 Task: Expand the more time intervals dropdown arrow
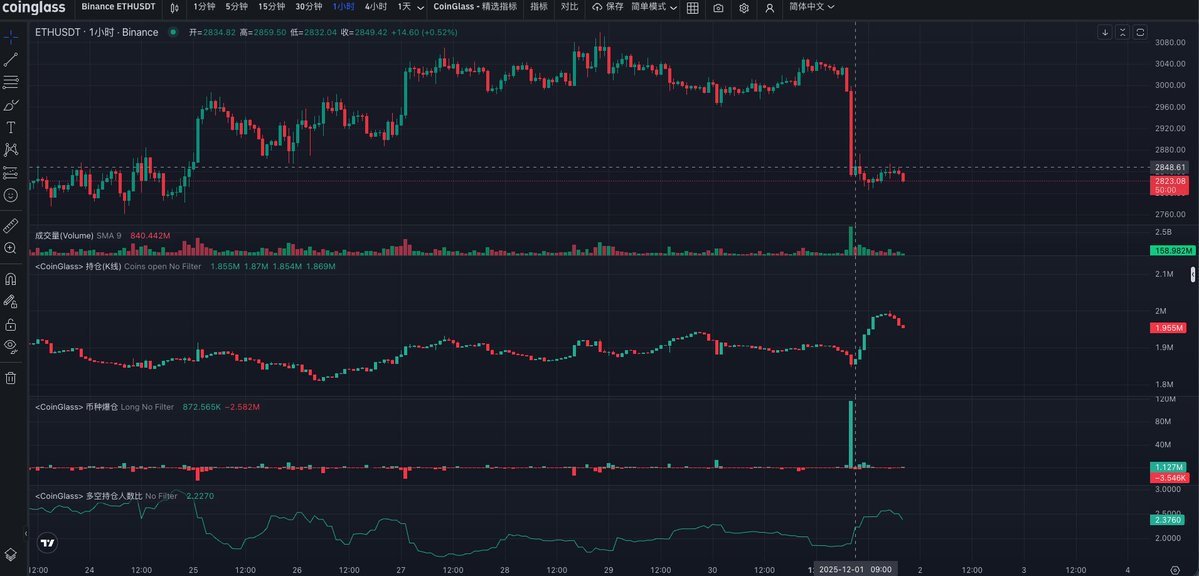point(419,7)
